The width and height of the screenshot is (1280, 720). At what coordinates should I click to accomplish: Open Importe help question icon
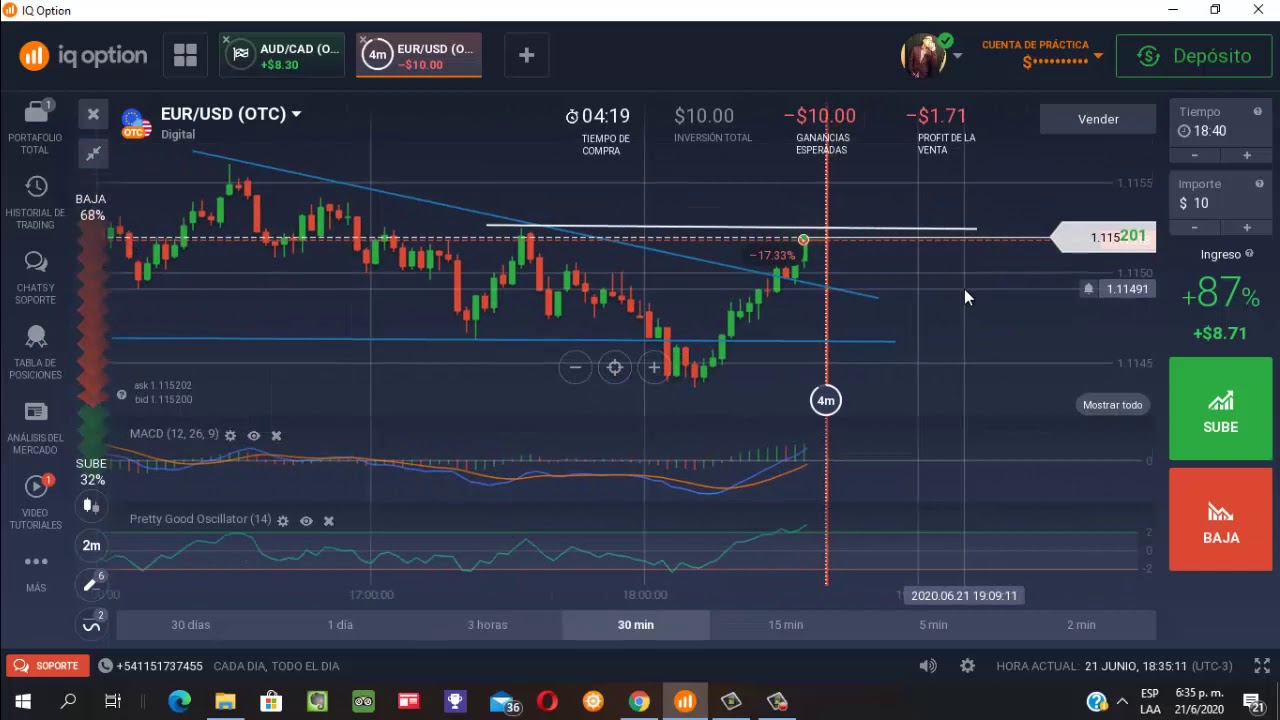tap(1258, 184)
